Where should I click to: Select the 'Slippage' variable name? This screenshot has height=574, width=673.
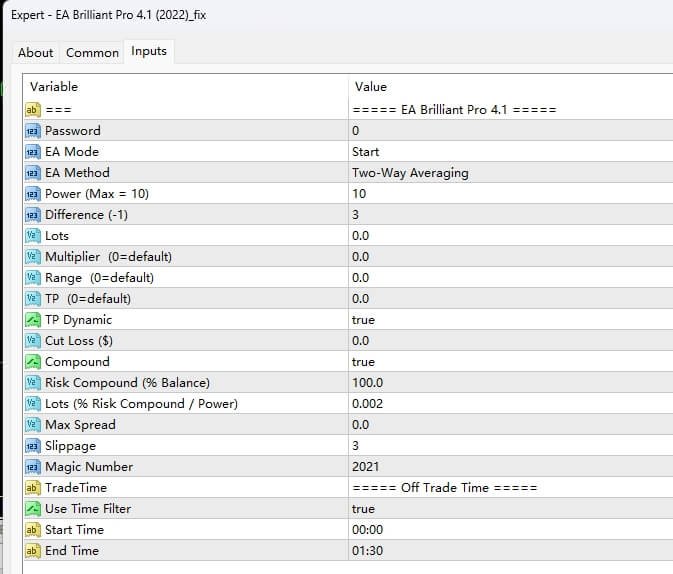pos(70,446)
